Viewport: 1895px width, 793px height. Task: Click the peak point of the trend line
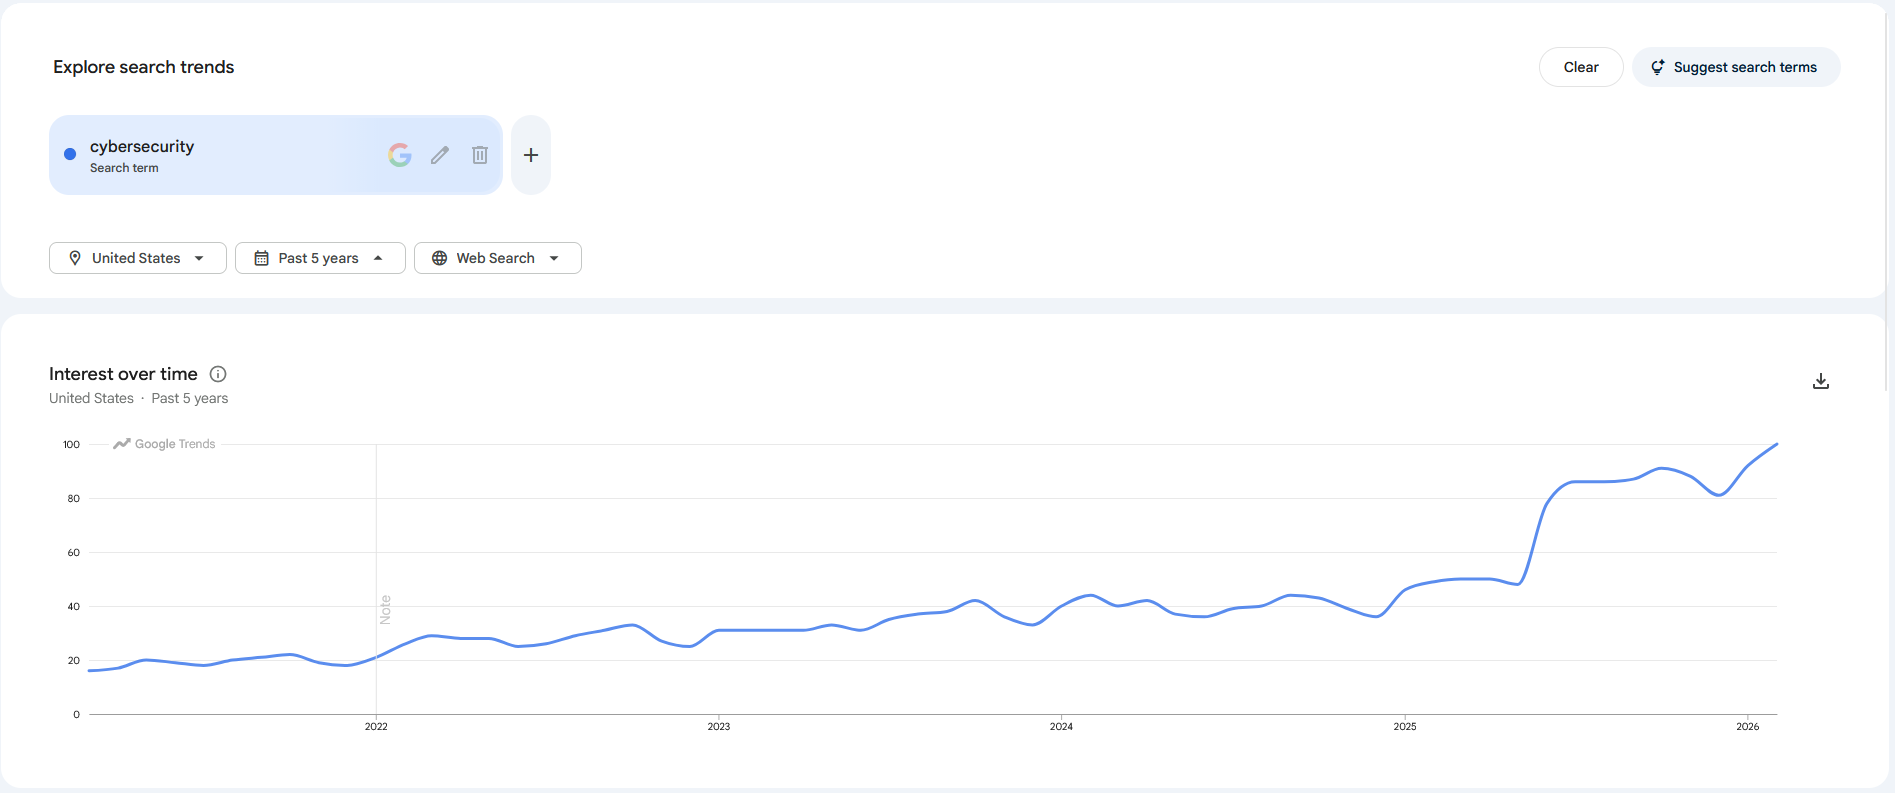tap(1776, 444)
